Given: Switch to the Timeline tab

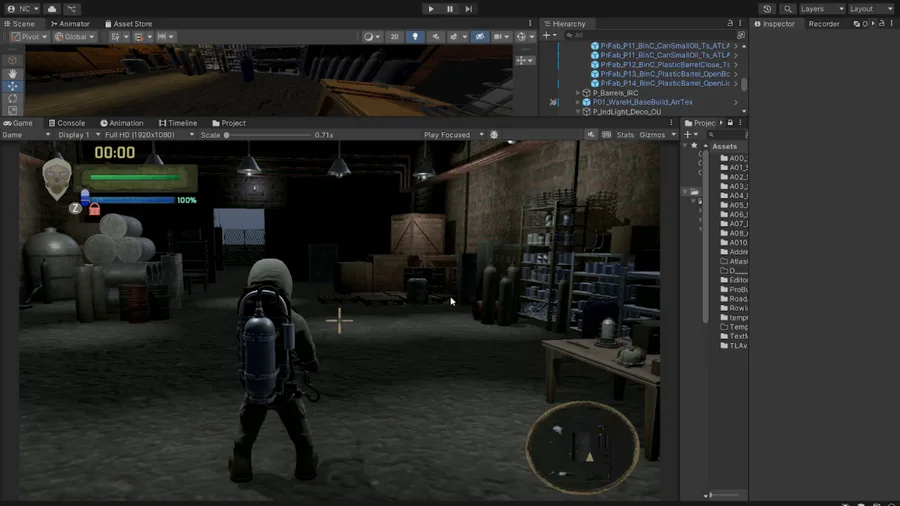Looking at the screenshot, I should tap(178, 123).
